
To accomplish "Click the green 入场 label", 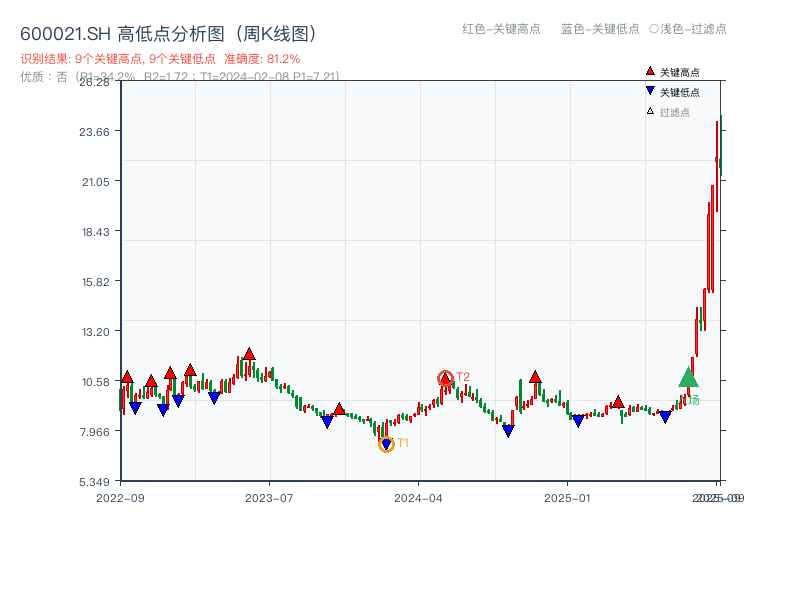I will click(x=689, y=401).
